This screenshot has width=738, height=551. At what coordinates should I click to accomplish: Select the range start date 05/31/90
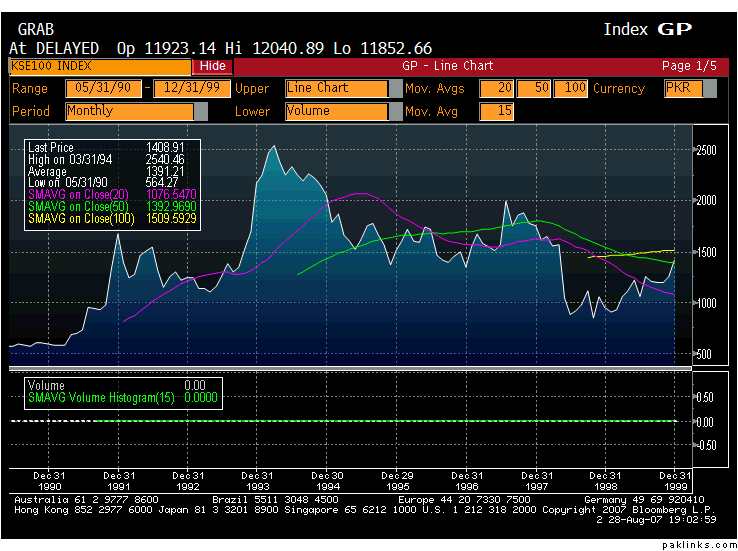[x=103, y=88]
